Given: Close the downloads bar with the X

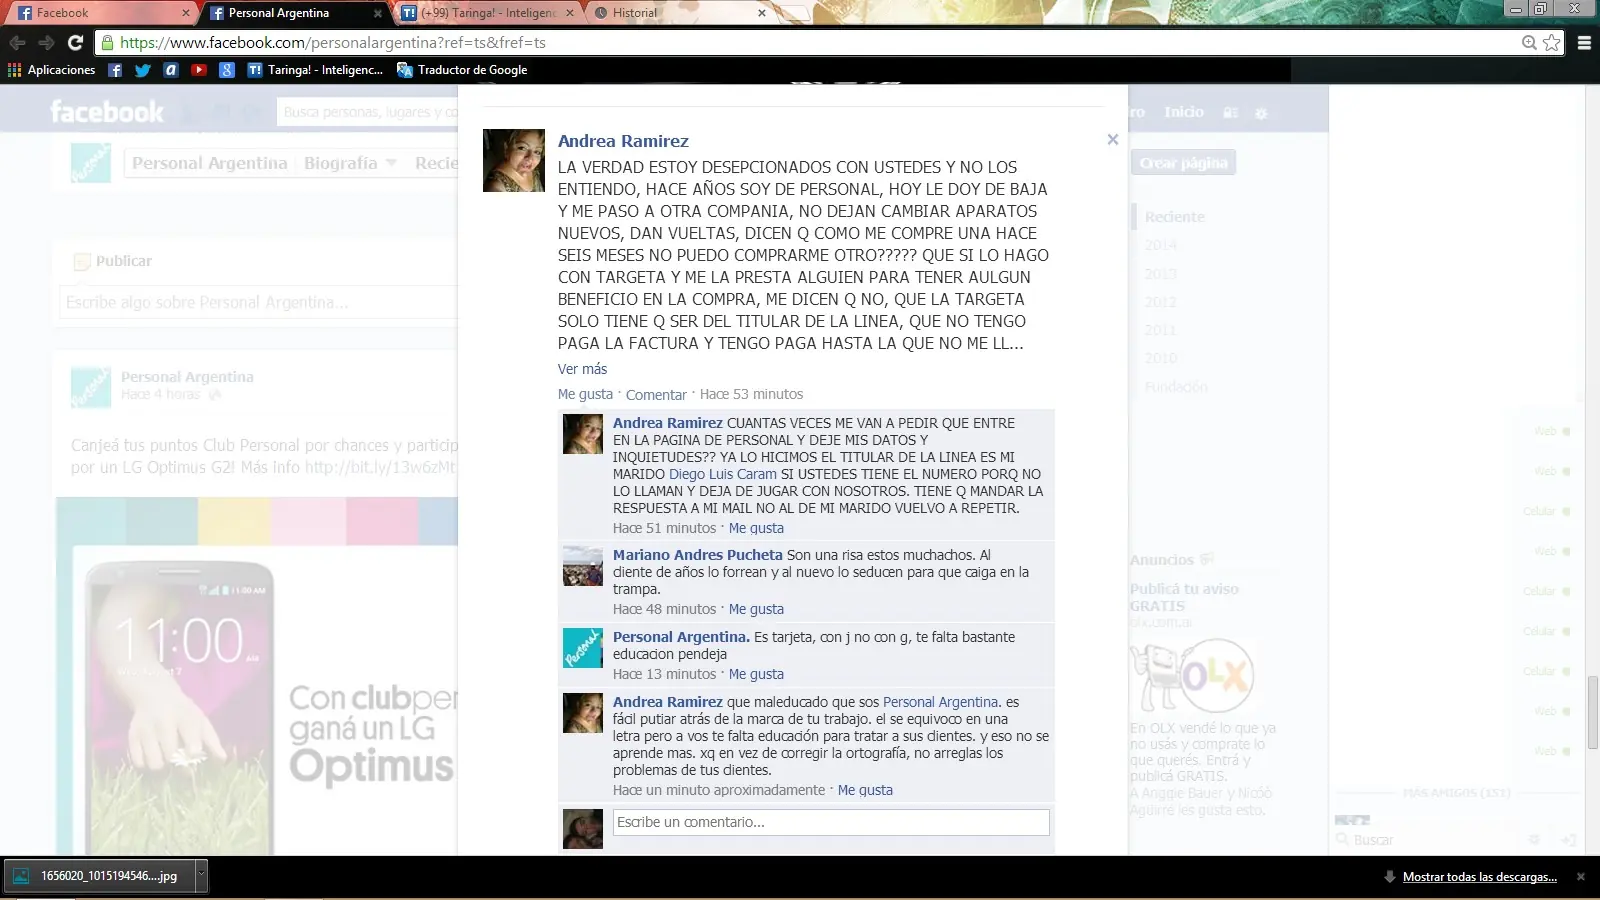Looking at the screenshot, I should 1581,877.
